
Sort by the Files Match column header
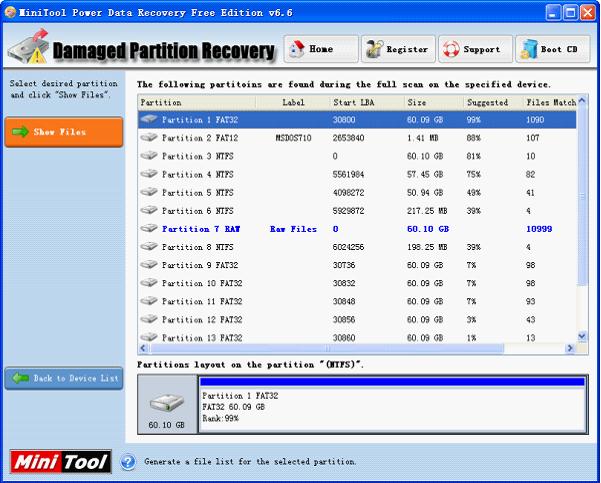[x=549, y=102]
